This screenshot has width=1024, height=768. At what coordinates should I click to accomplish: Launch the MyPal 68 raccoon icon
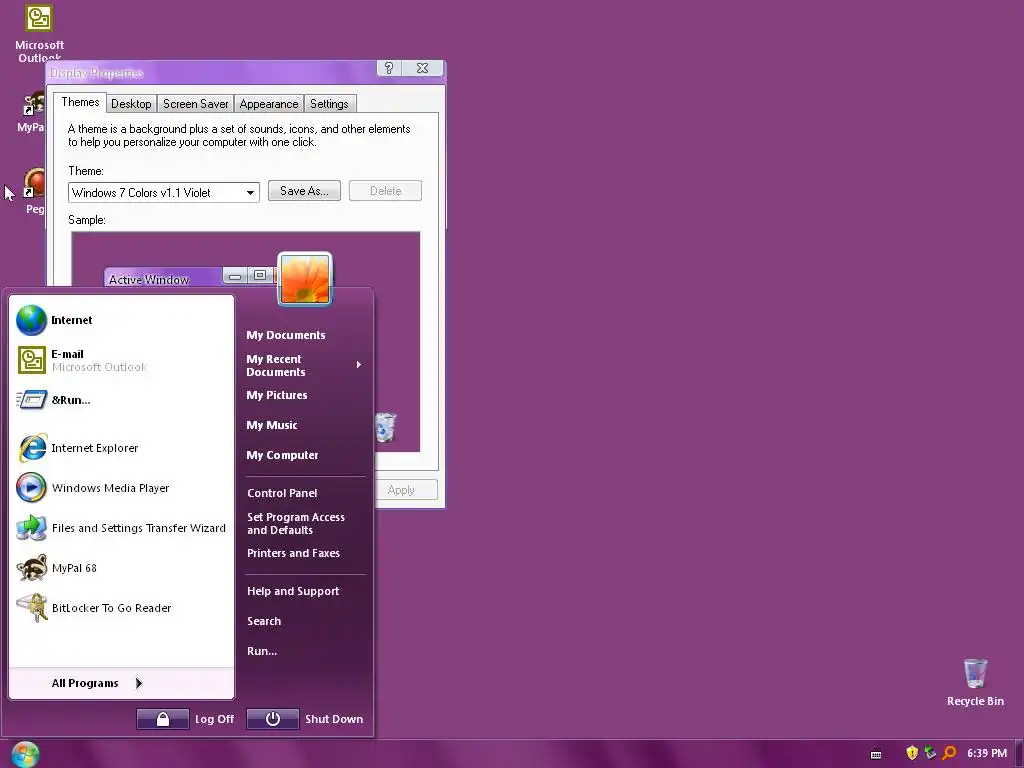[31, 568]
